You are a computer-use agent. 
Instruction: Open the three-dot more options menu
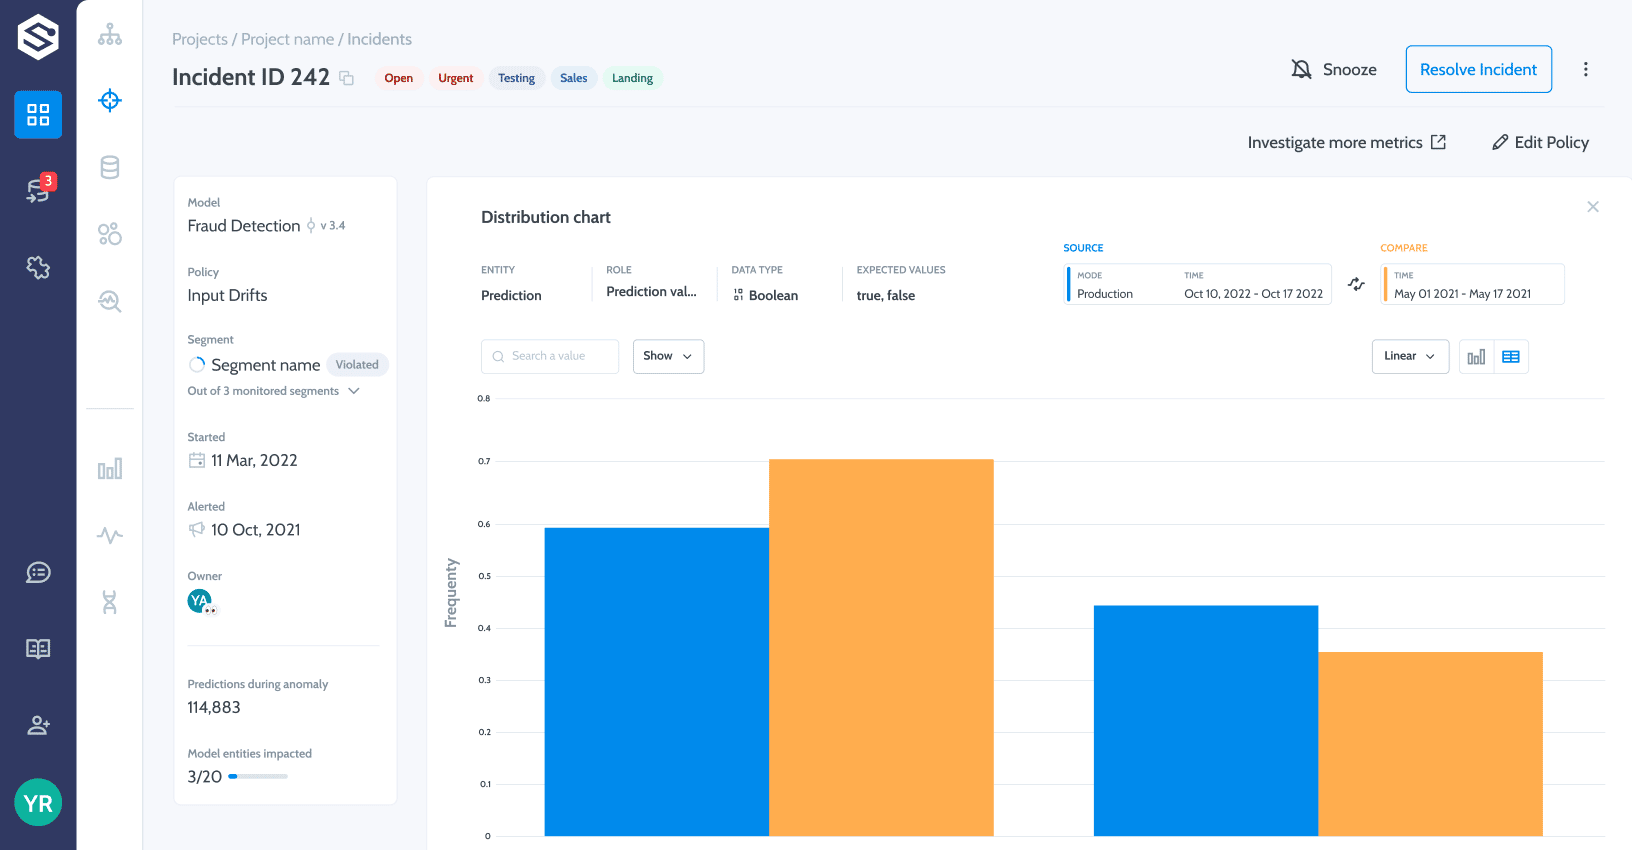tap(1585, 69)
